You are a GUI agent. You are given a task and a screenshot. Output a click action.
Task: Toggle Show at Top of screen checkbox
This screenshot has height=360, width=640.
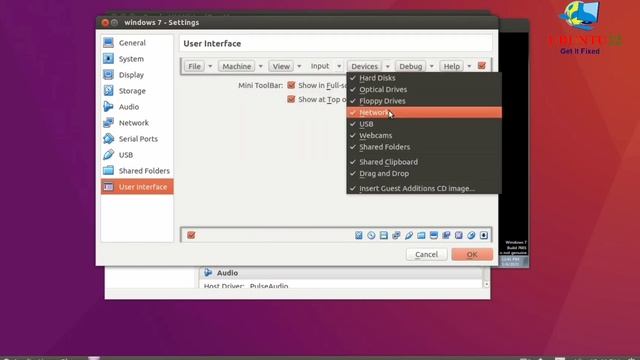(x=291, y=99)
